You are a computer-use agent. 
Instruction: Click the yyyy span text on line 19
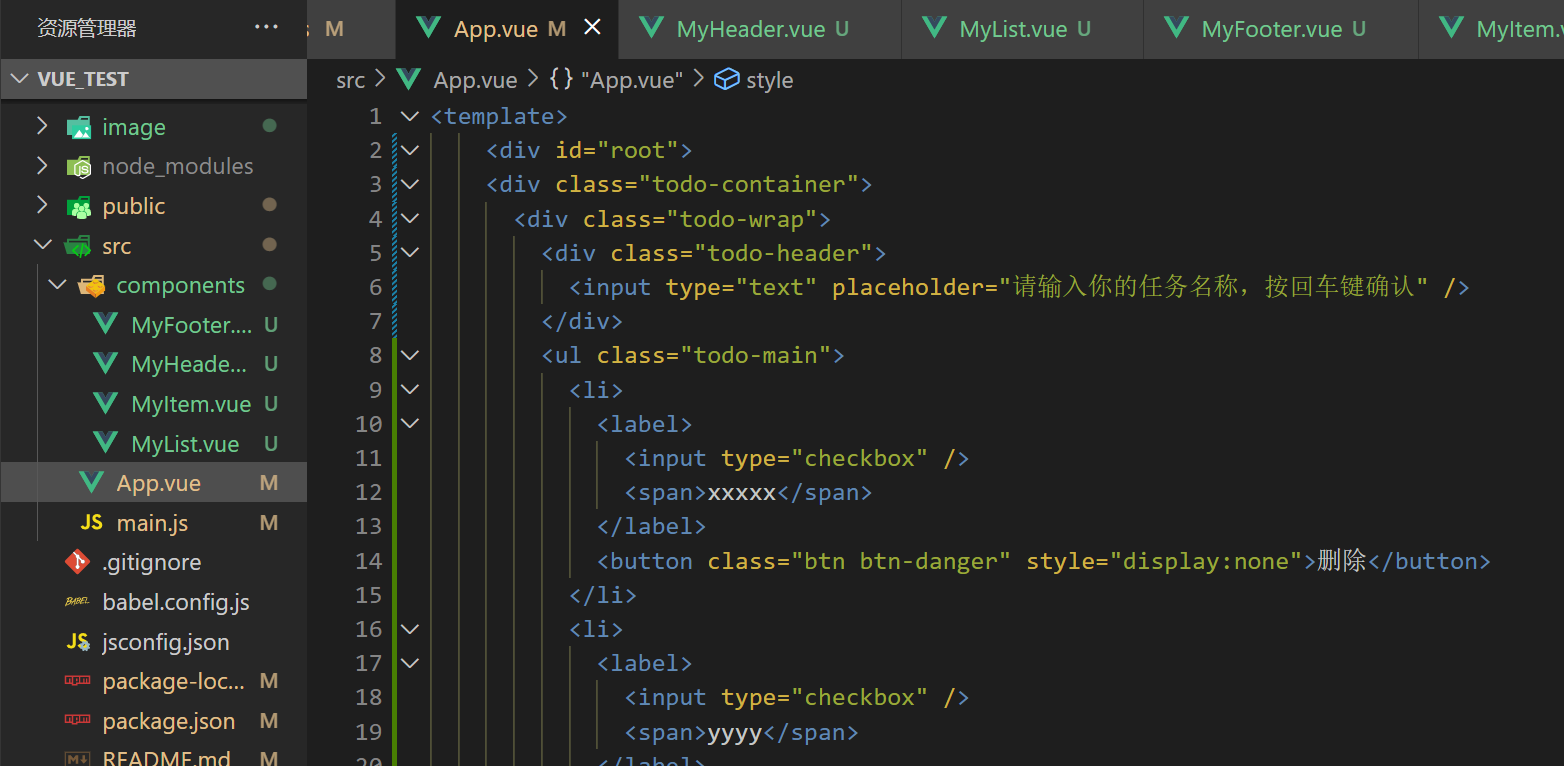pos(735,732)
